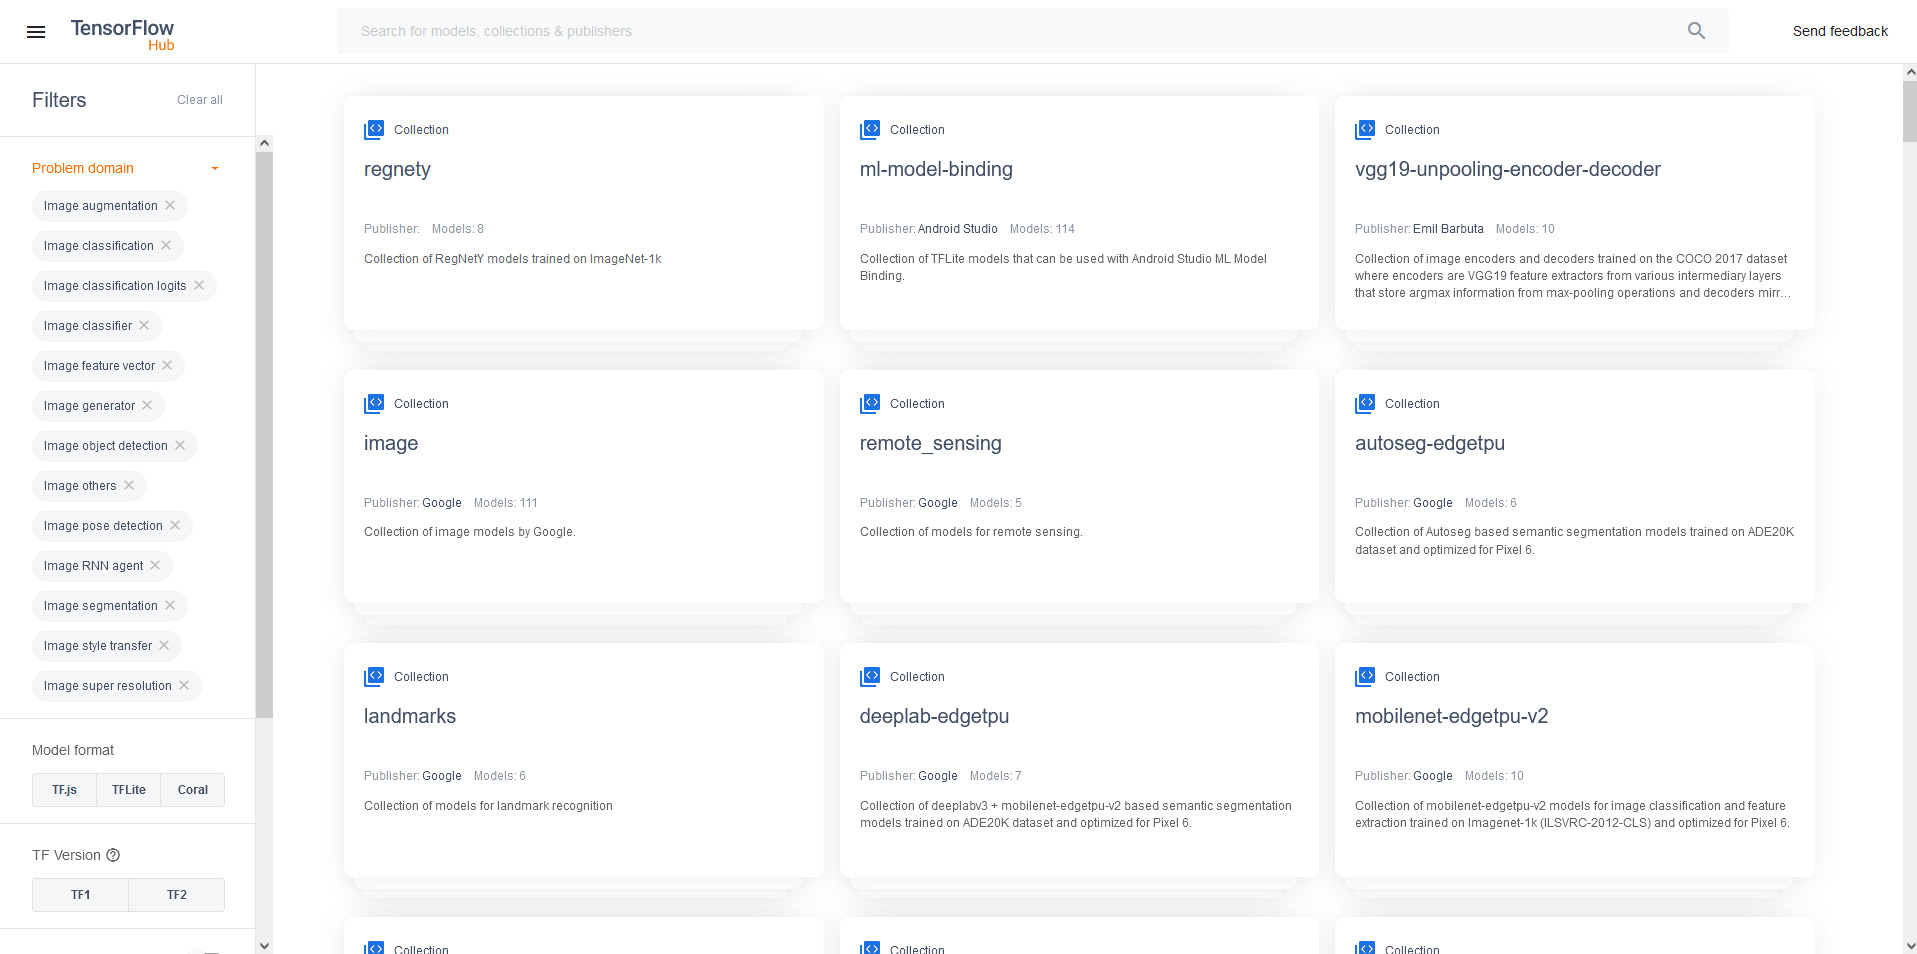Viewport: 1917px width, 954px height.
Task: Click publisher Emil Barbuta
Action: tap(1448, 229)
